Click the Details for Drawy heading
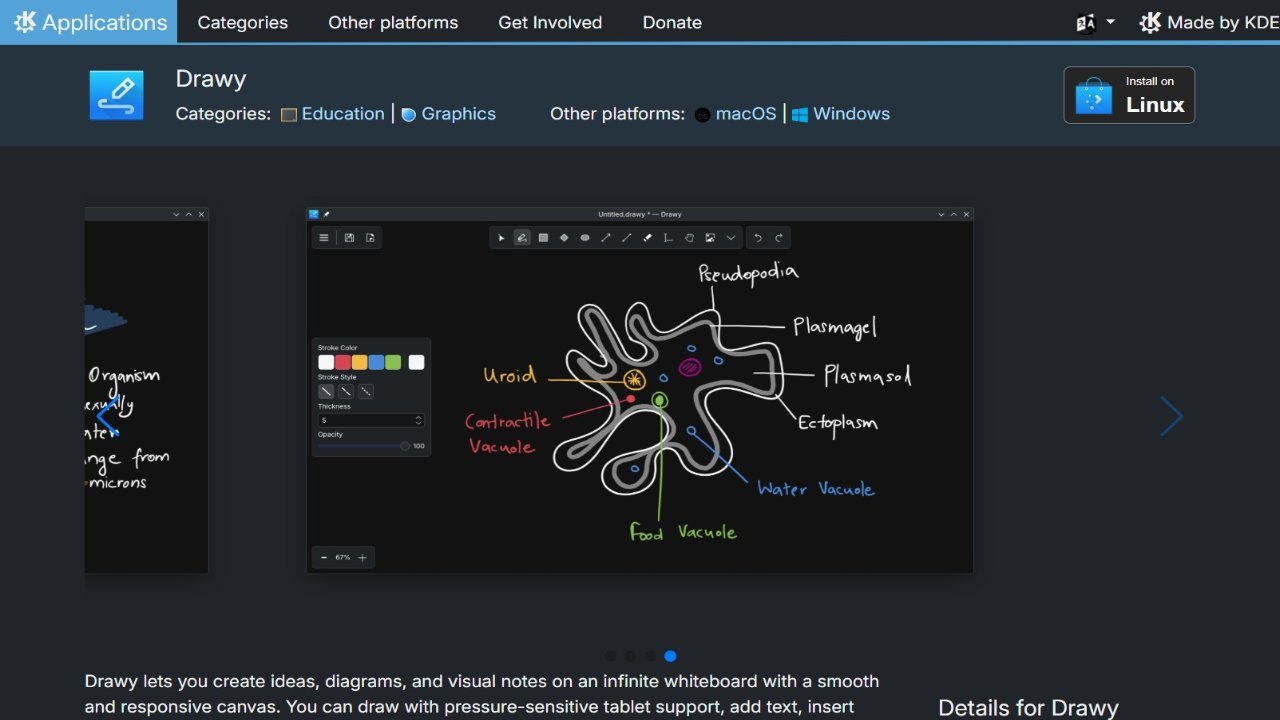 1028,708
